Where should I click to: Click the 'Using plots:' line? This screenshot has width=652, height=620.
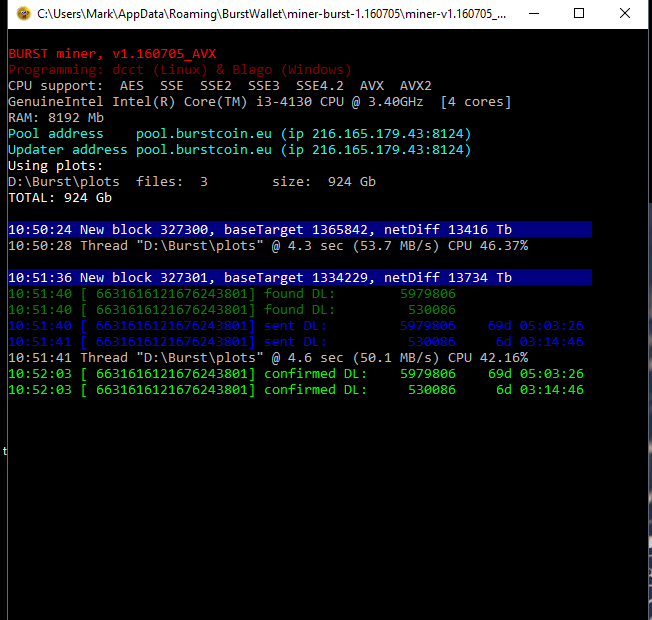pos(56,166)
